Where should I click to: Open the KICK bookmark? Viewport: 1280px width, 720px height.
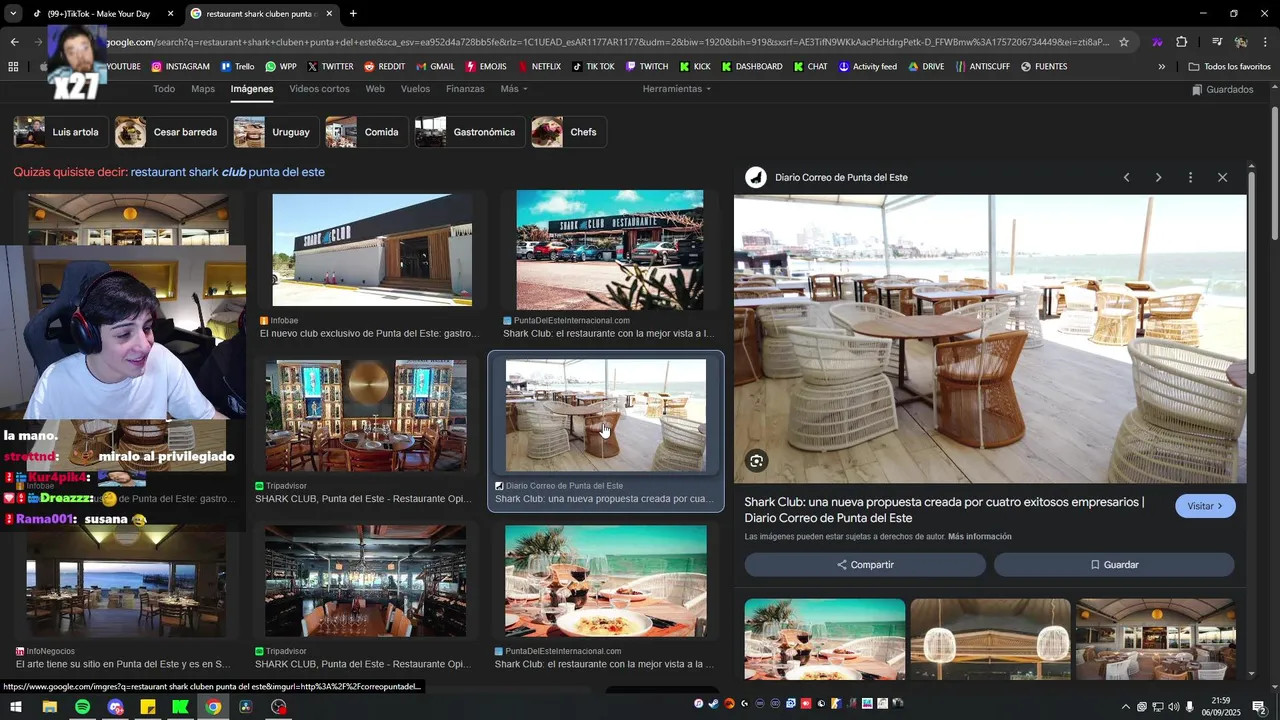click(x=695, y=67)
